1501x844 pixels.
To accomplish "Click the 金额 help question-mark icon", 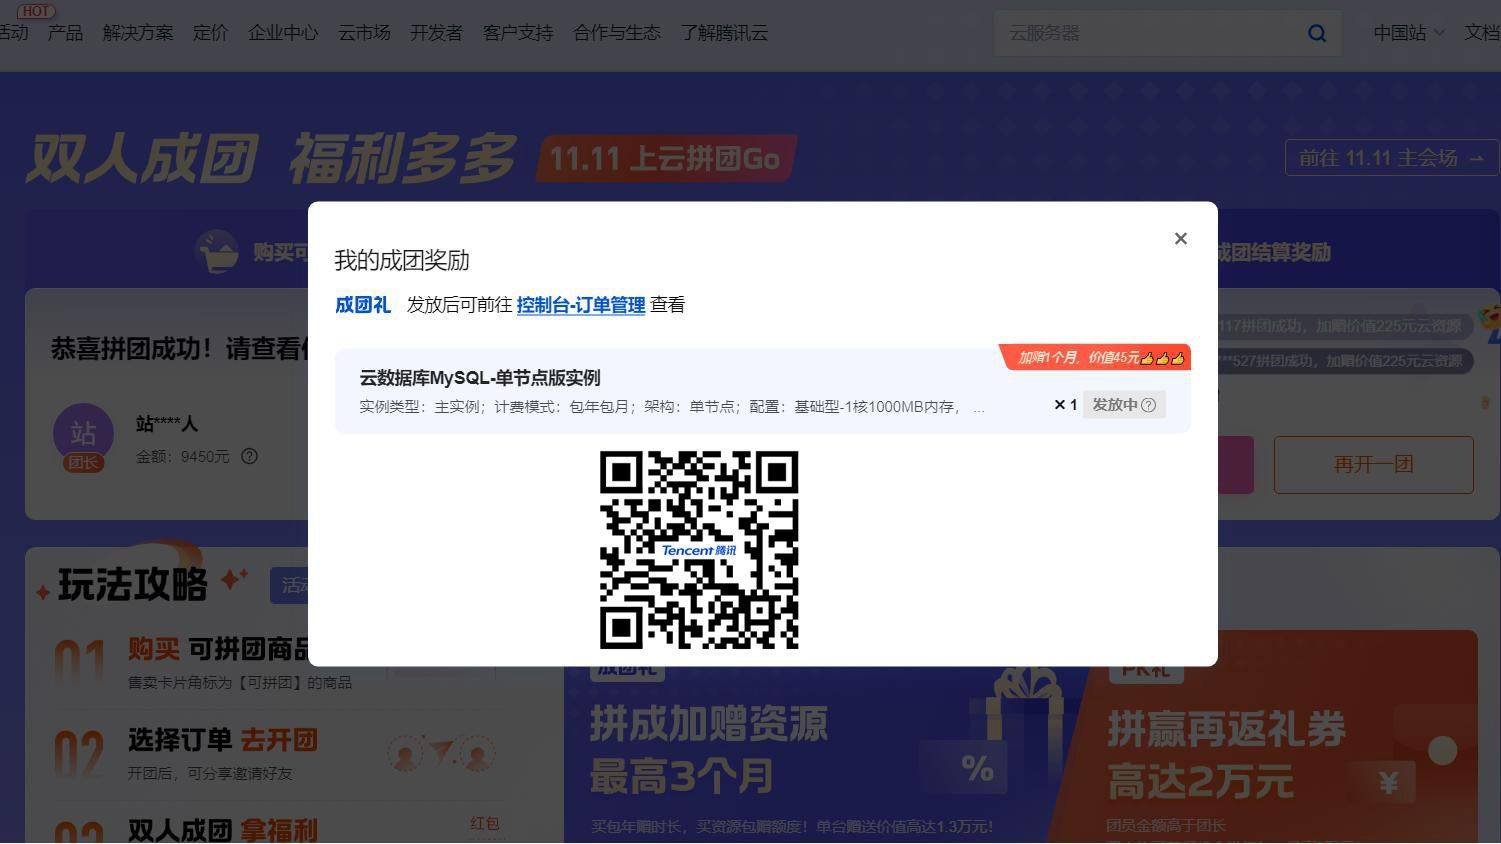I will (x=249, y=456).
